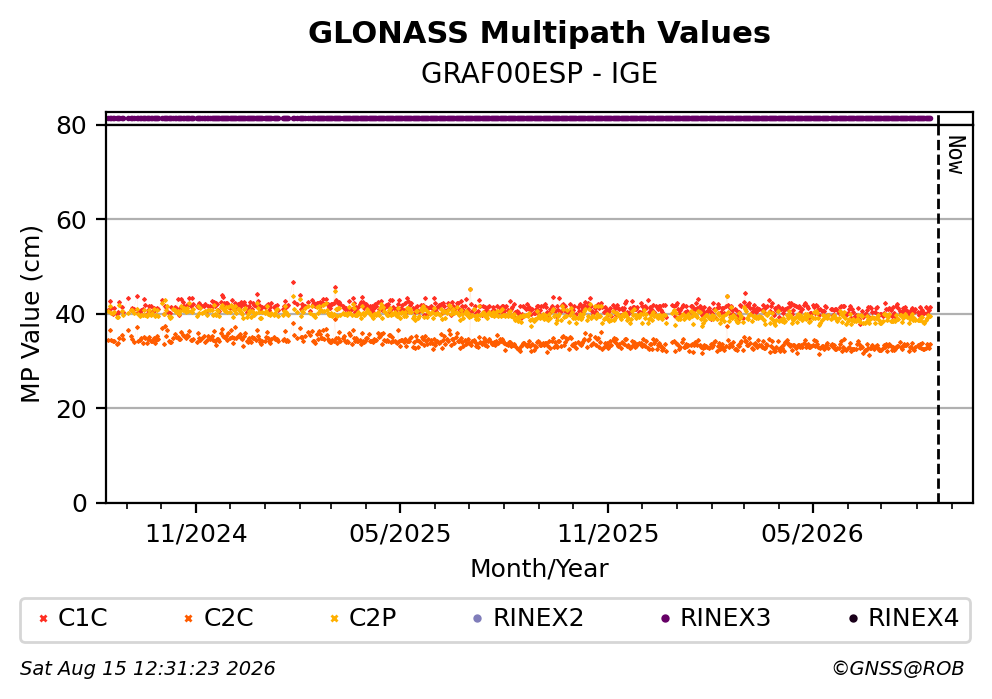Click the dashed Now marker line

pyautogui.click(x=938, y=309)
